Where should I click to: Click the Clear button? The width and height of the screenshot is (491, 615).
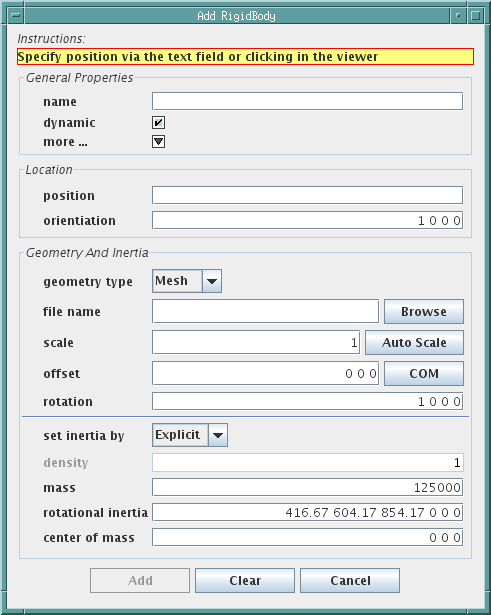[245, 580]
